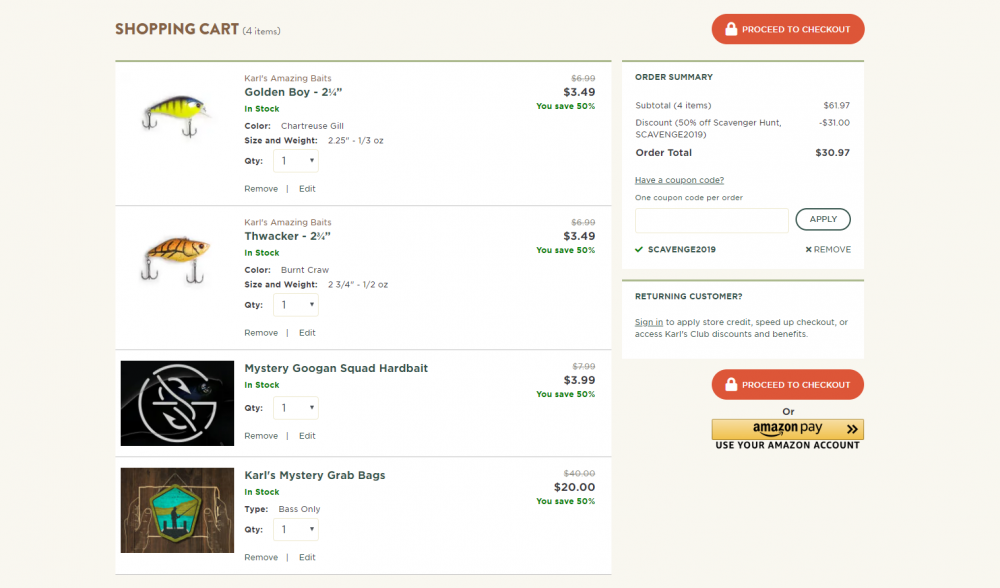Click the top Proceed to Checkout button

(x=788, y=29)
